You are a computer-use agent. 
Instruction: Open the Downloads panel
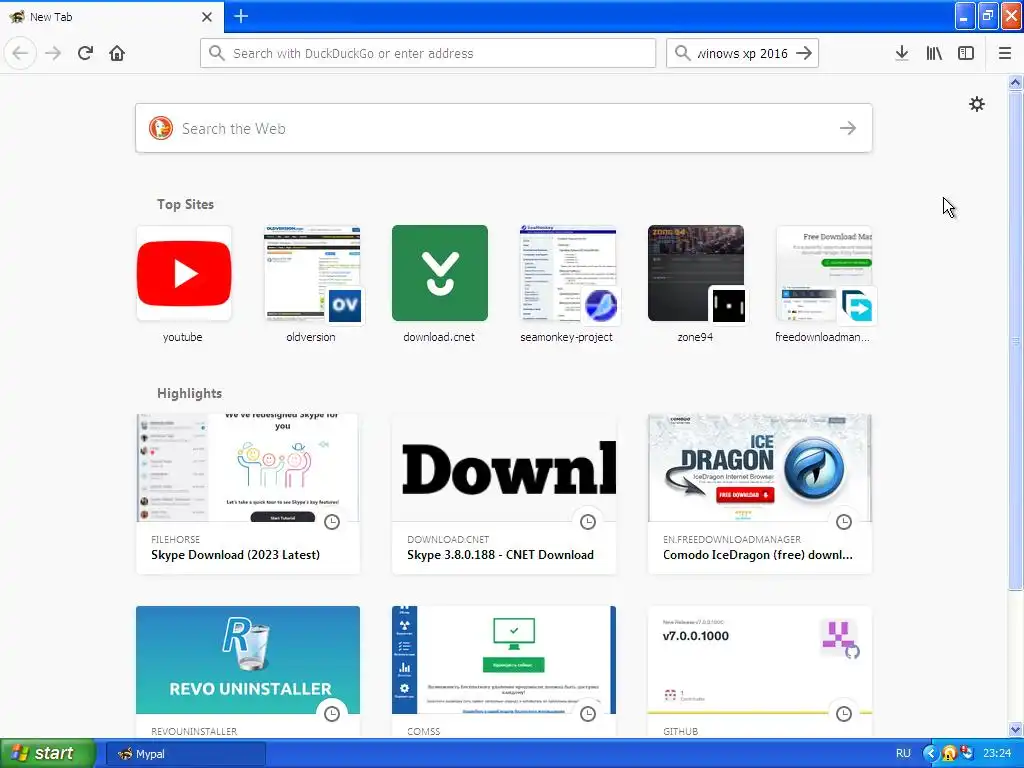902,53
